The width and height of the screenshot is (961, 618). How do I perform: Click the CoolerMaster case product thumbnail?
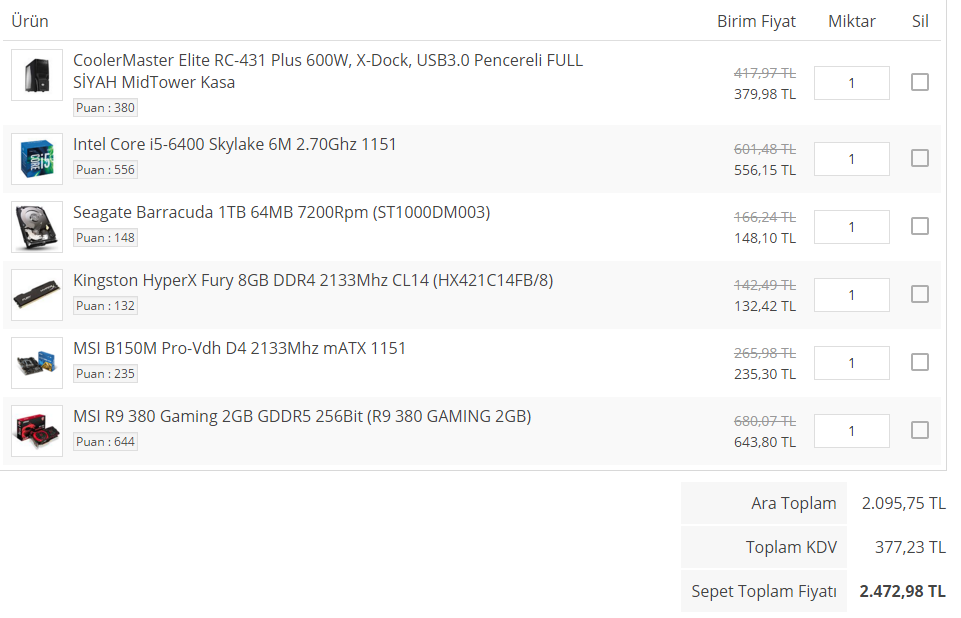[x=37, y=75]
